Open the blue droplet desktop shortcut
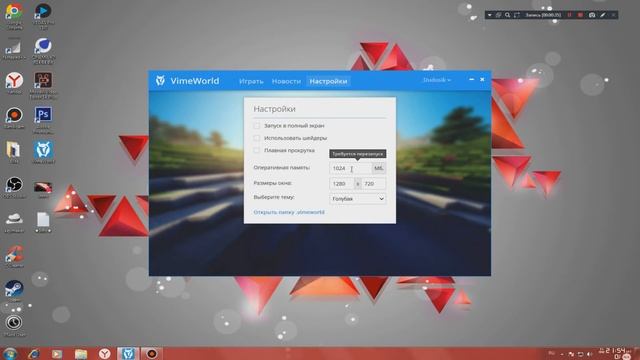The image size is (640, 360). click(43, 46)
